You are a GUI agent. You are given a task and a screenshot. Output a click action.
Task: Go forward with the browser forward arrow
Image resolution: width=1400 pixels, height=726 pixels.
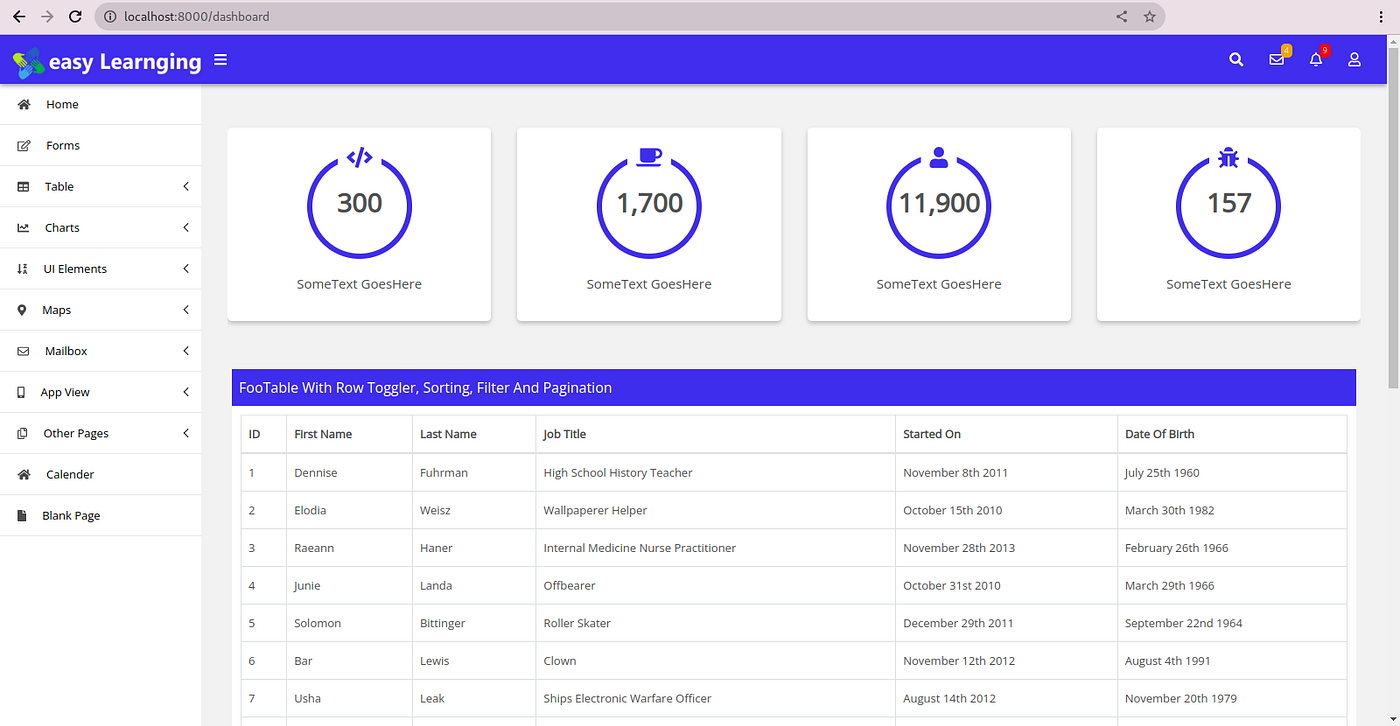(47, 17)
